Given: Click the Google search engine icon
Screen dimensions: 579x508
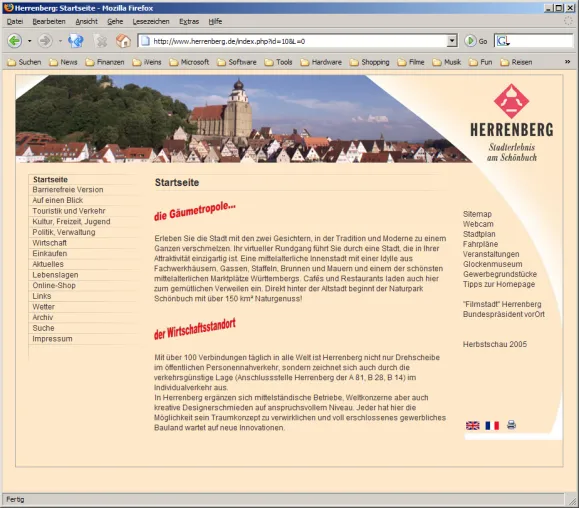Looking at the screenshot, I should [503, 41].
